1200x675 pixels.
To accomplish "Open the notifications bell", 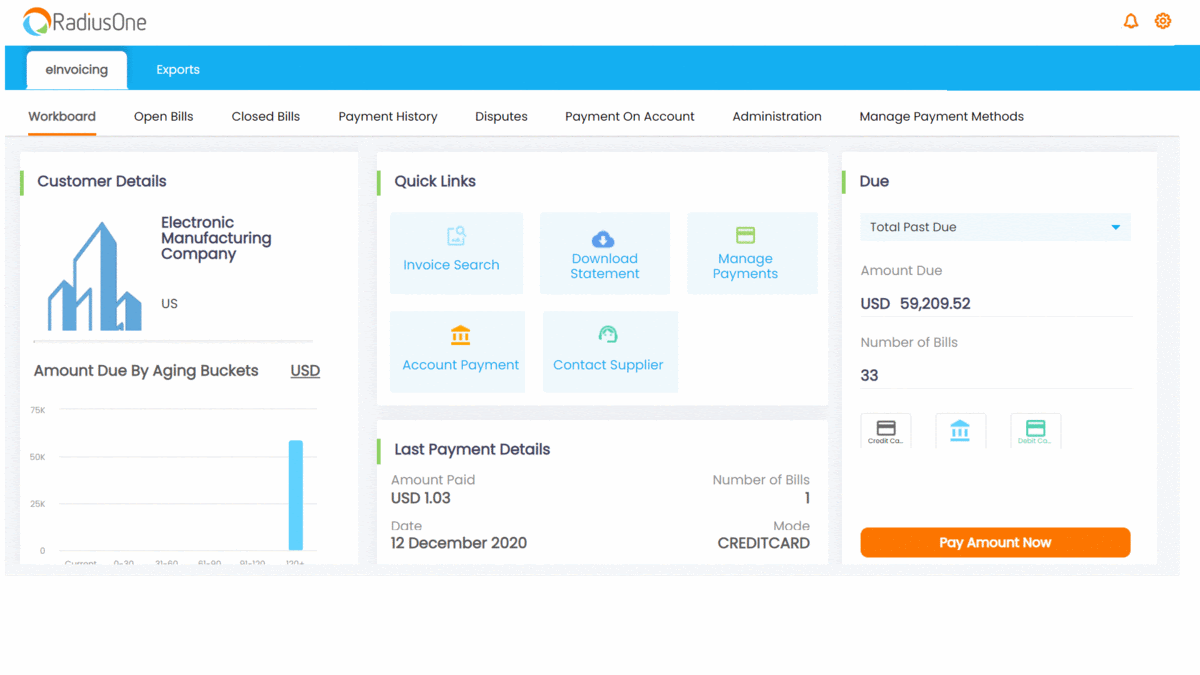I will tap(1131, 21).
